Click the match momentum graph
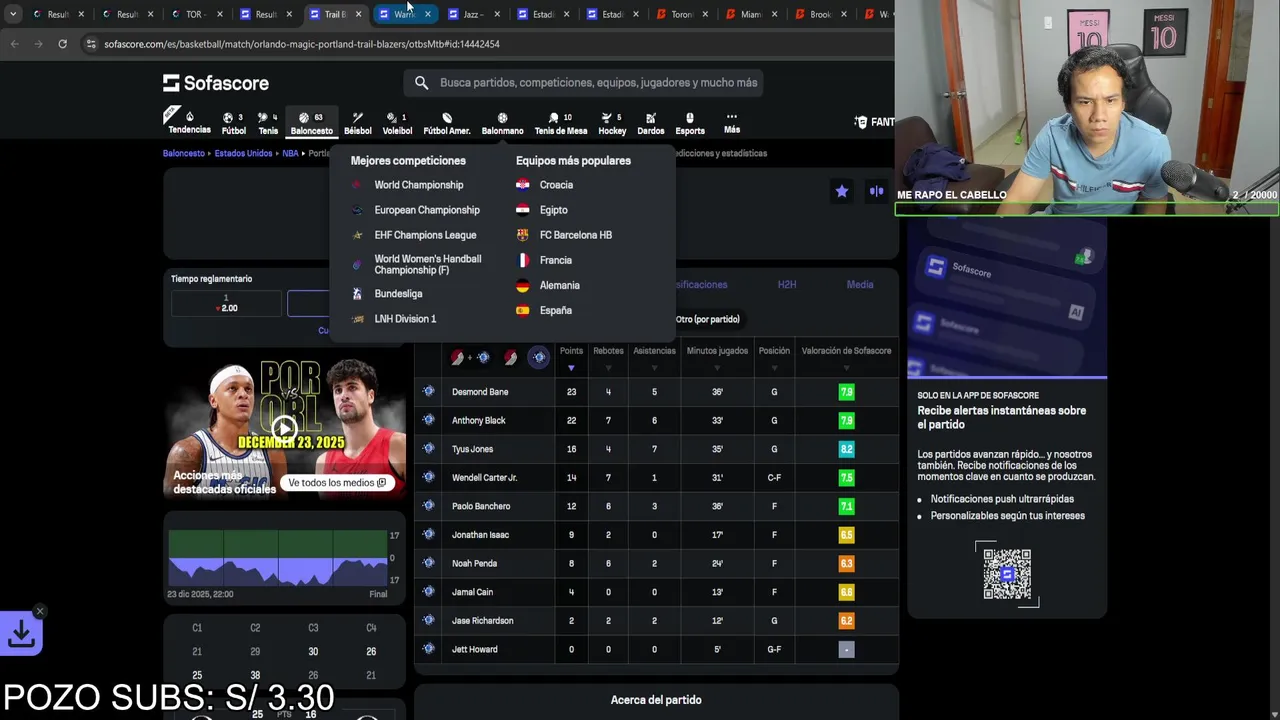This screenshot has height=720, width=1280. (x=278, y=558)
